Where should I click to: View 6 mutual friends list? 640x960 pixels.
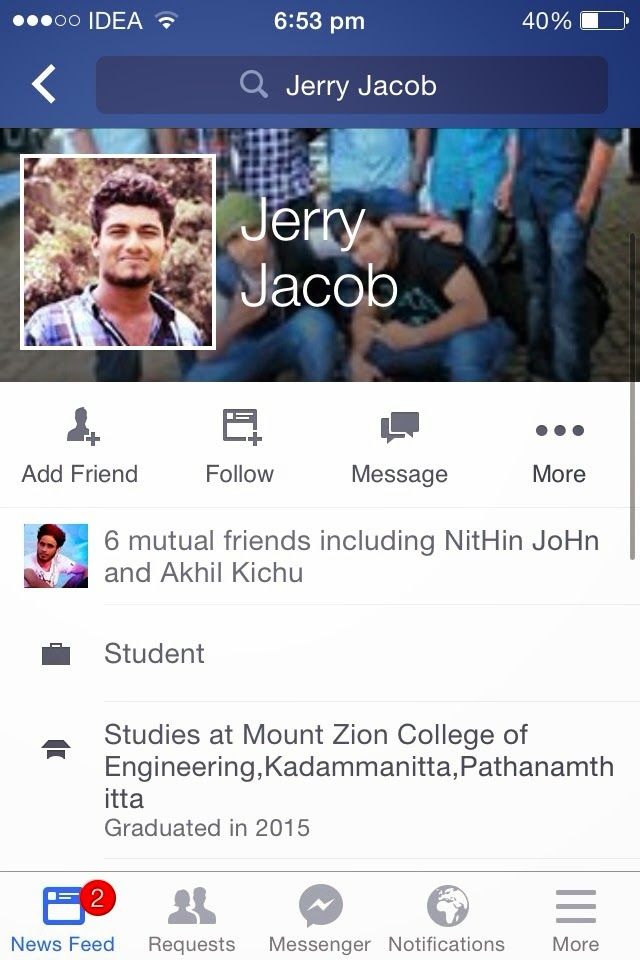click(x=352, y=557)
